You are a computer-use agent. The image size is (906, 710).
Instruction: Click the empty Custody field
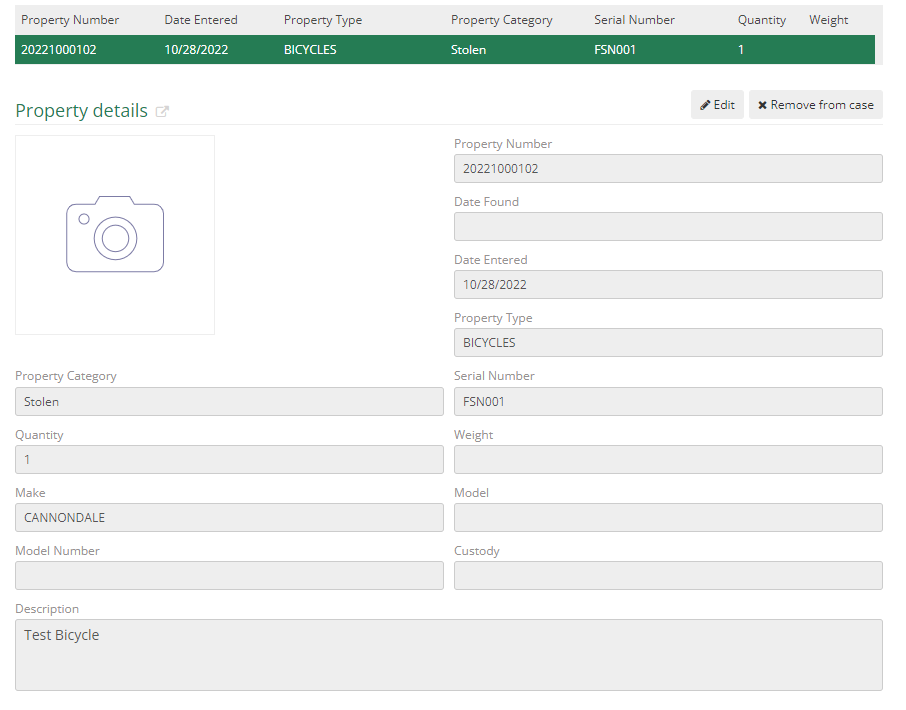point(667,575)
